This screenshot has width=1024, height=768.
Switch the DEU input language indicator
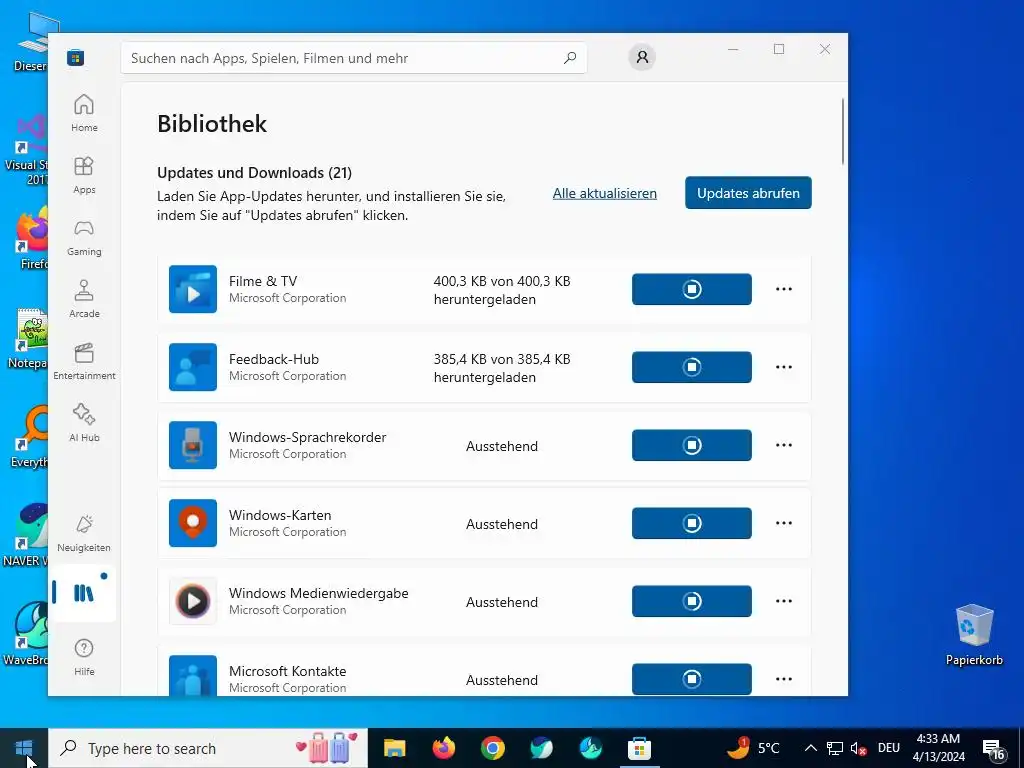pyautogui.click(x=889, y=748)
